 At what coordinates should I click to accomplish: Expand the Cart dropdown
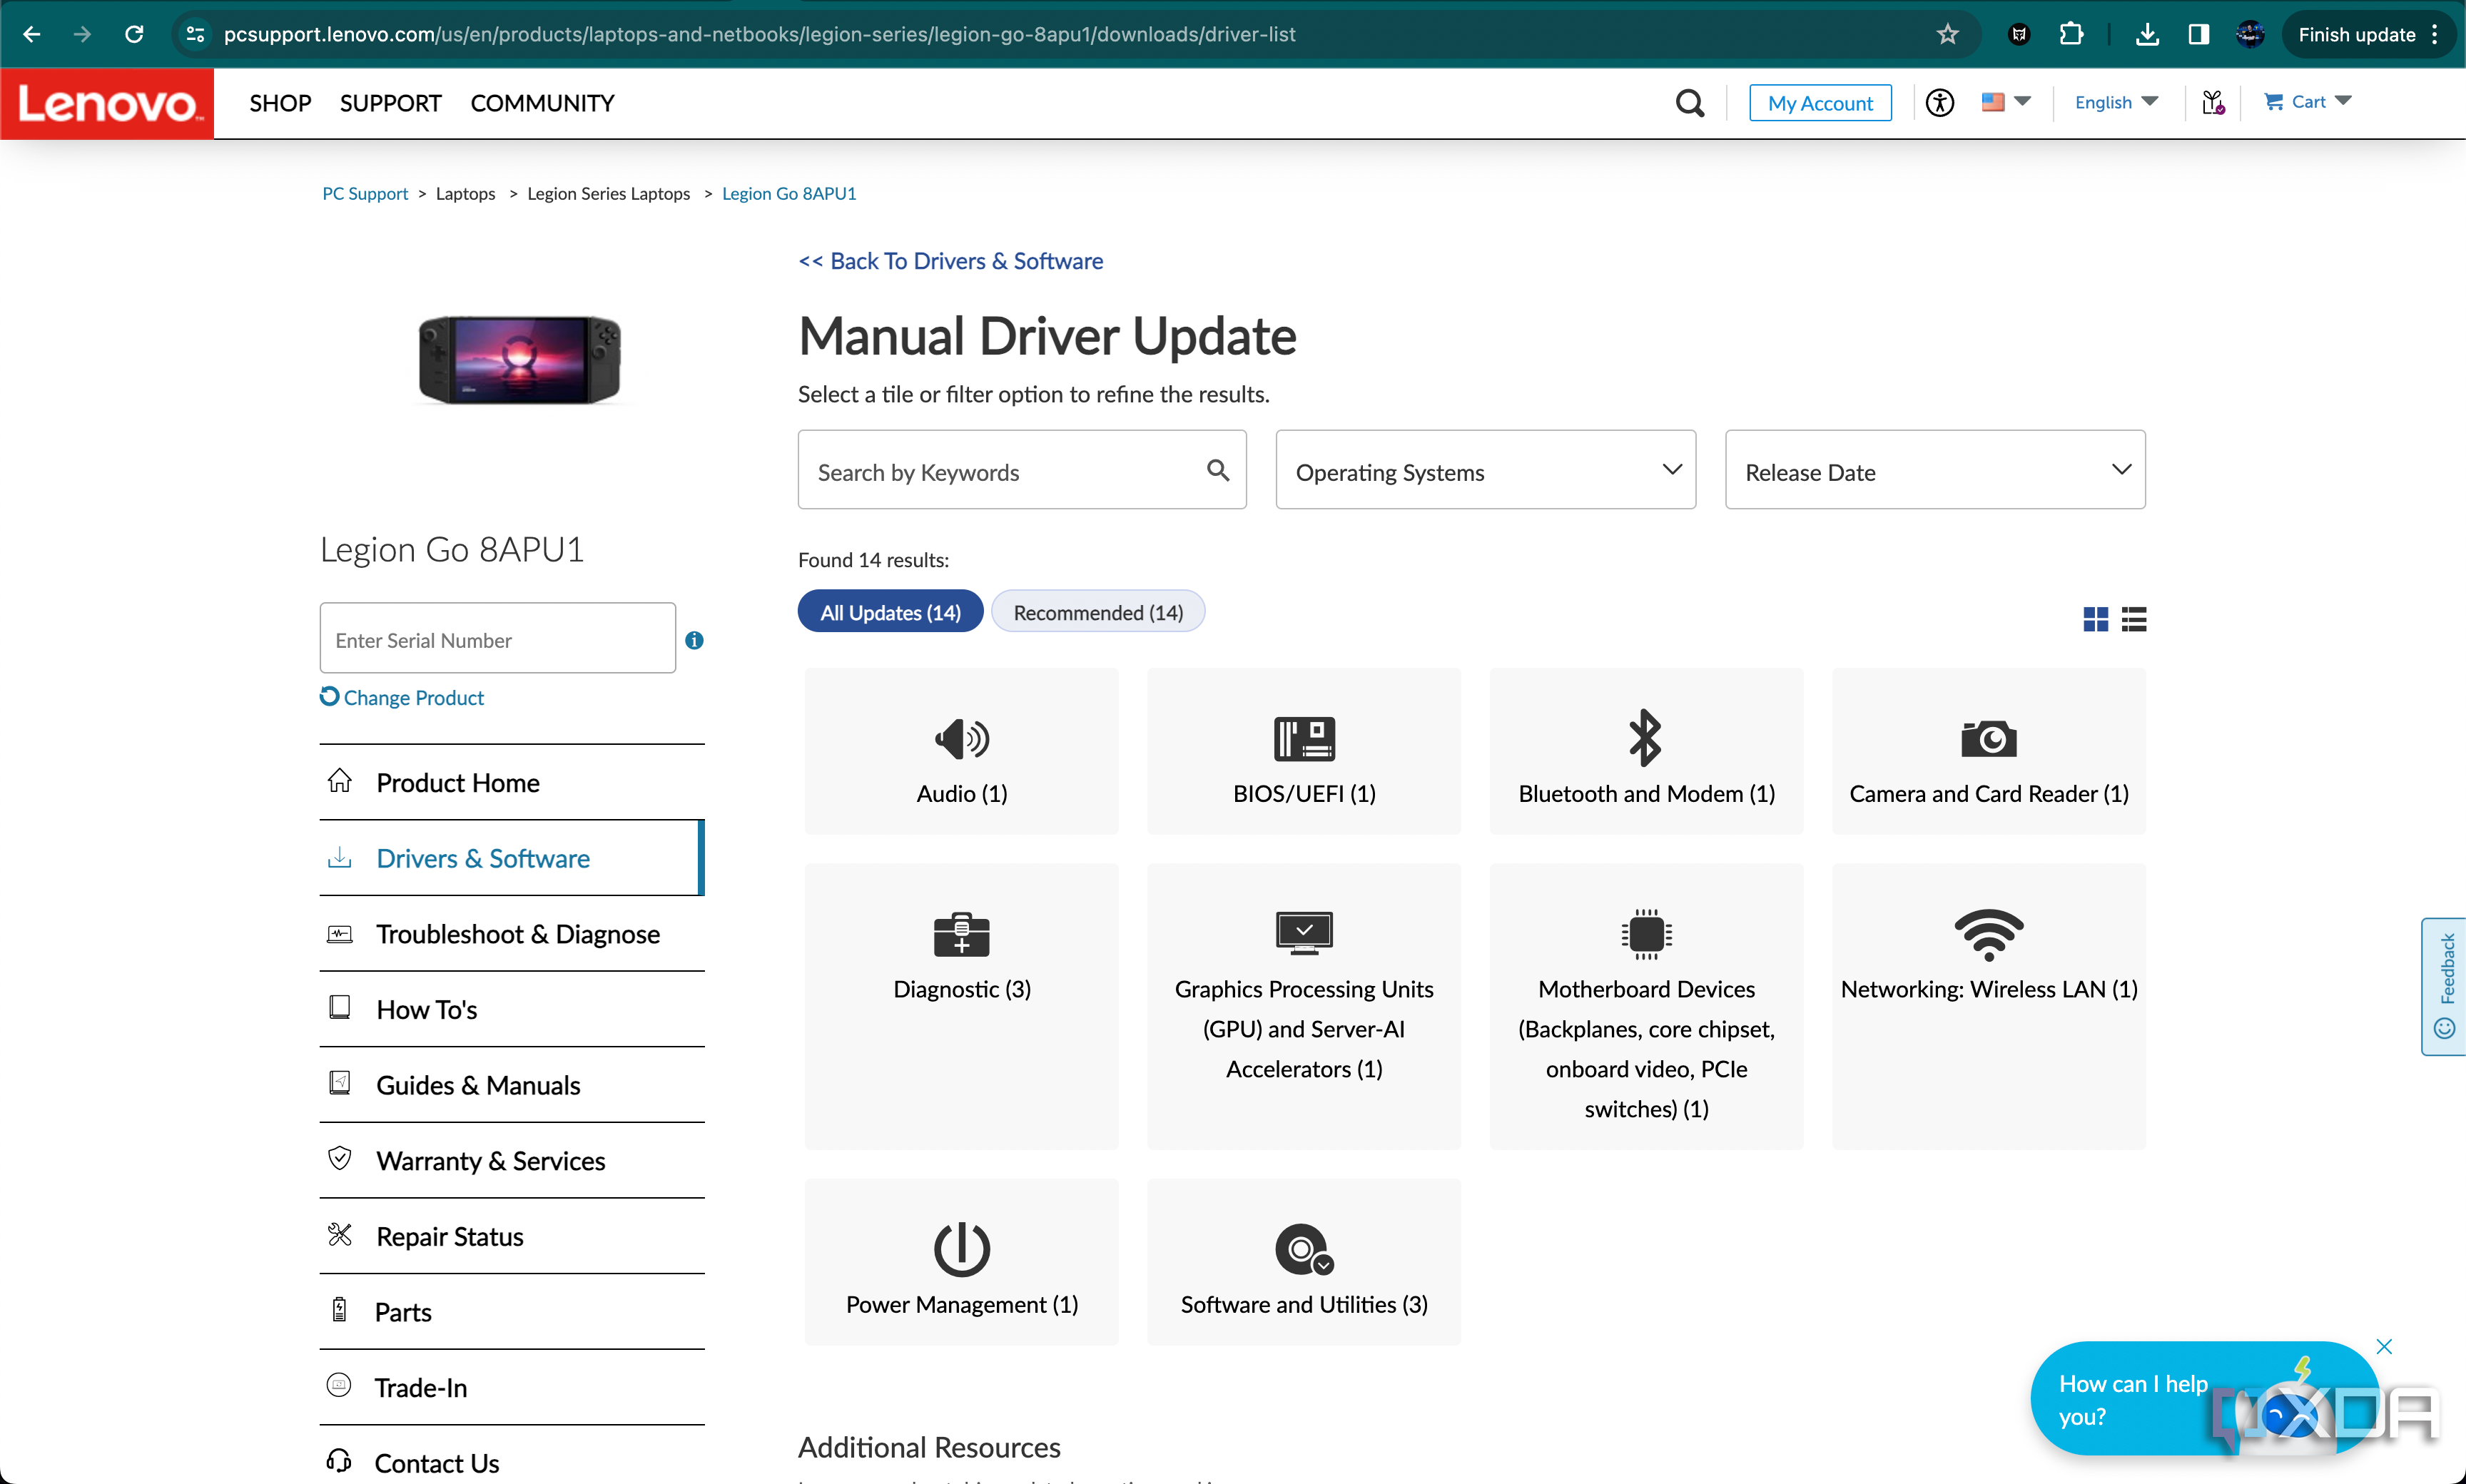tap(2307, 102)
